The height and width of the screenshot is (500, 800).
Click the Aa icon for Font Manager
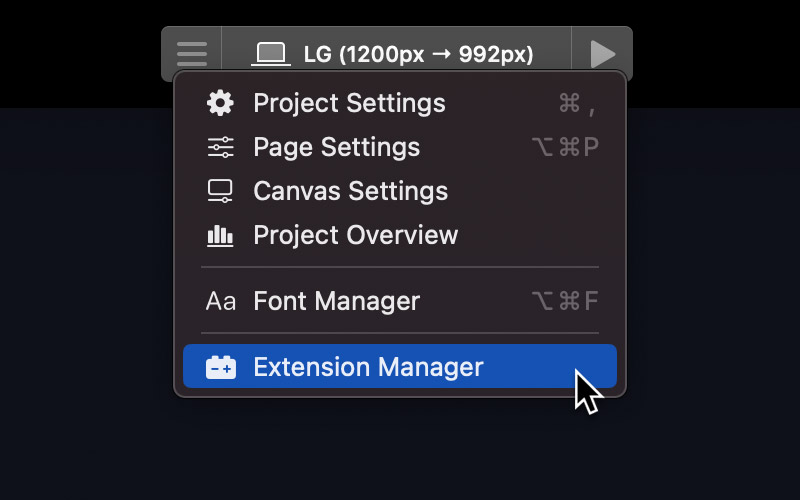[220, 301]
